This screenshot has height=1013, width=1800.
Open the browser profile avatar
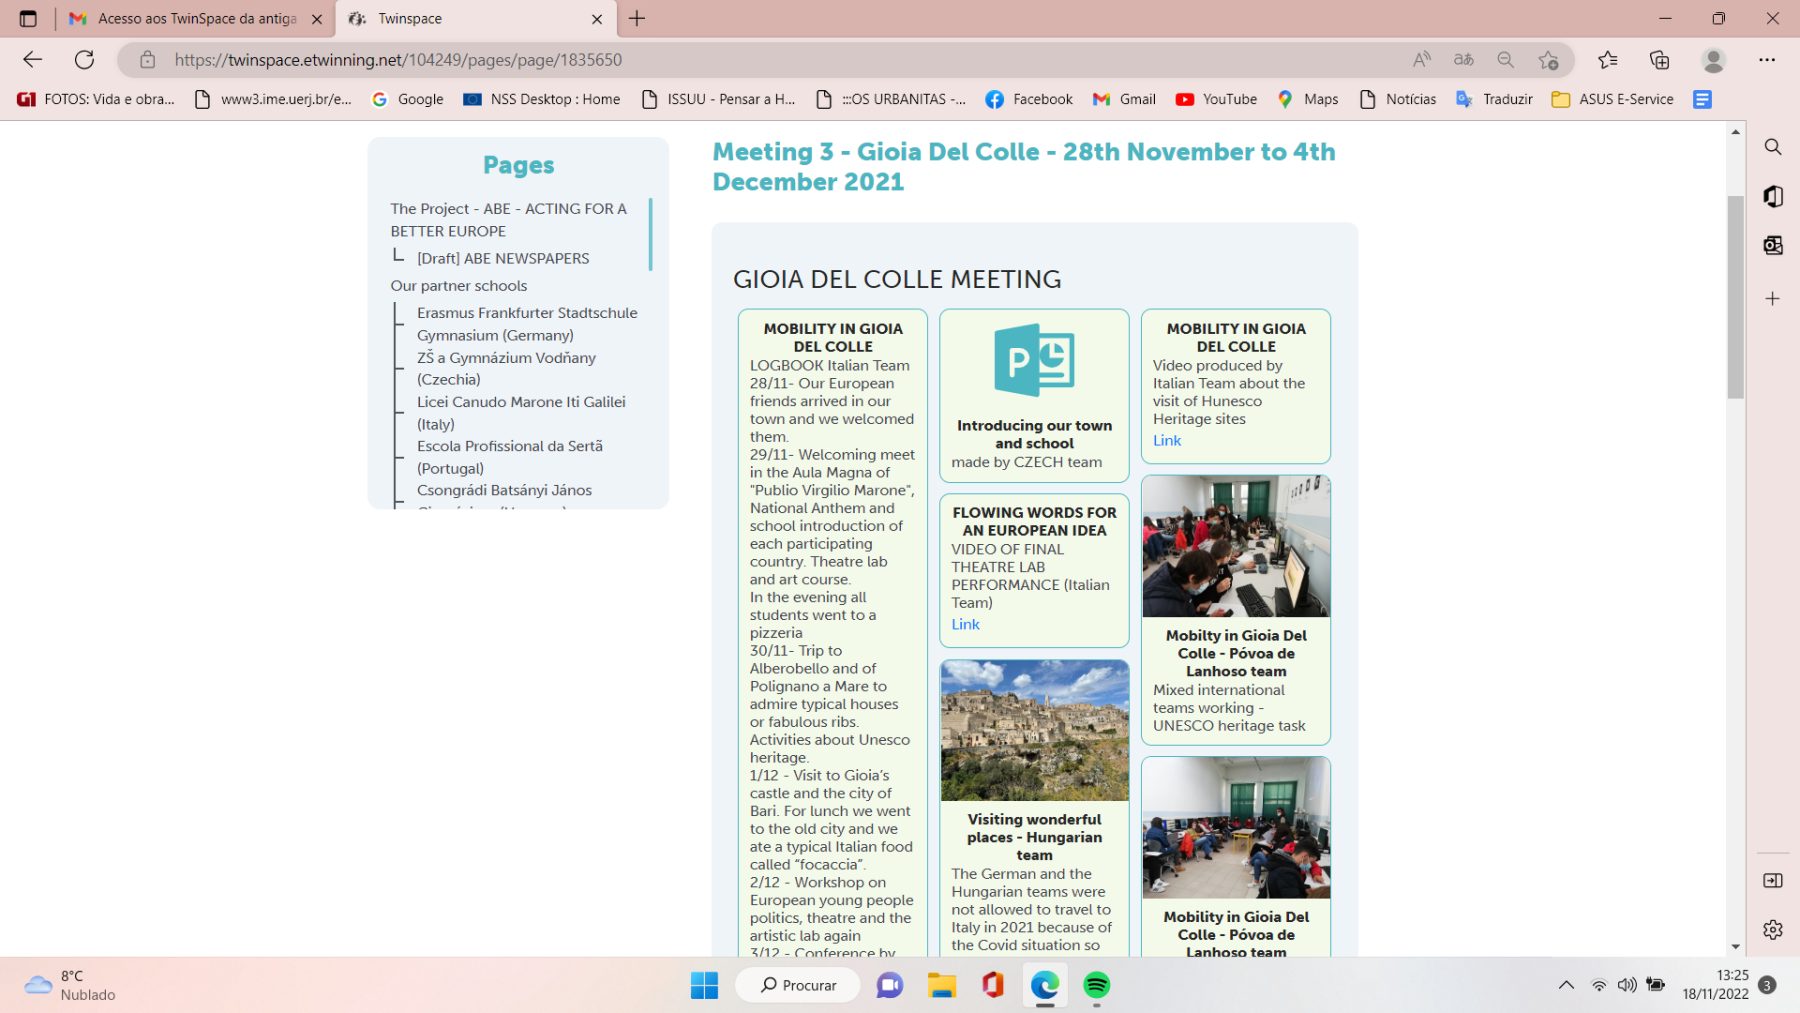(x=1714, y=60)
